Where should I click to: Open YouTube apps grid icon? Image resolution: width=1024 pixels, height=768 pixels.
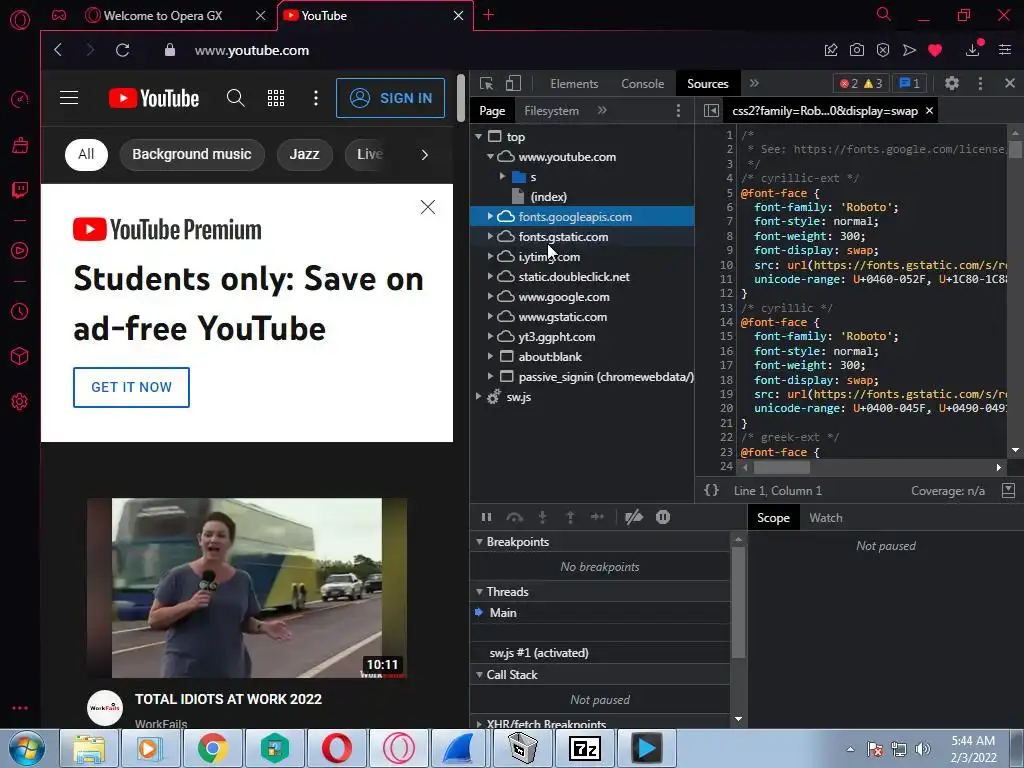pos(276,98)
